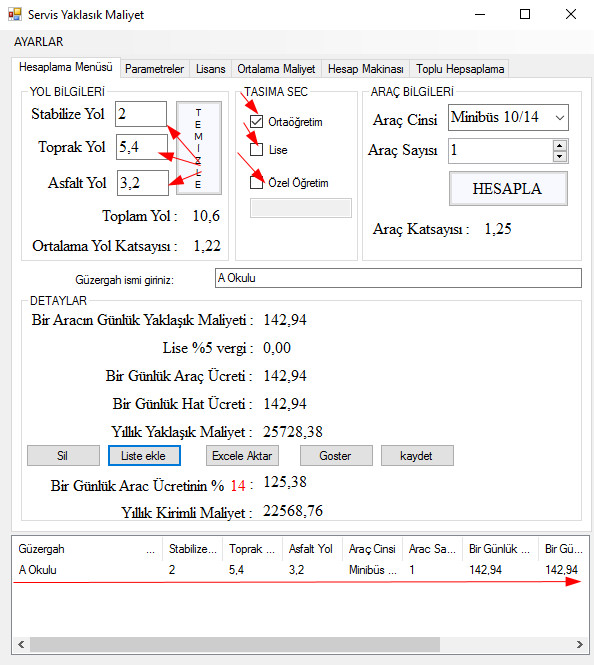
Task: Click the disabled field under Özel Öğretim
Action: tap(301, 208)
